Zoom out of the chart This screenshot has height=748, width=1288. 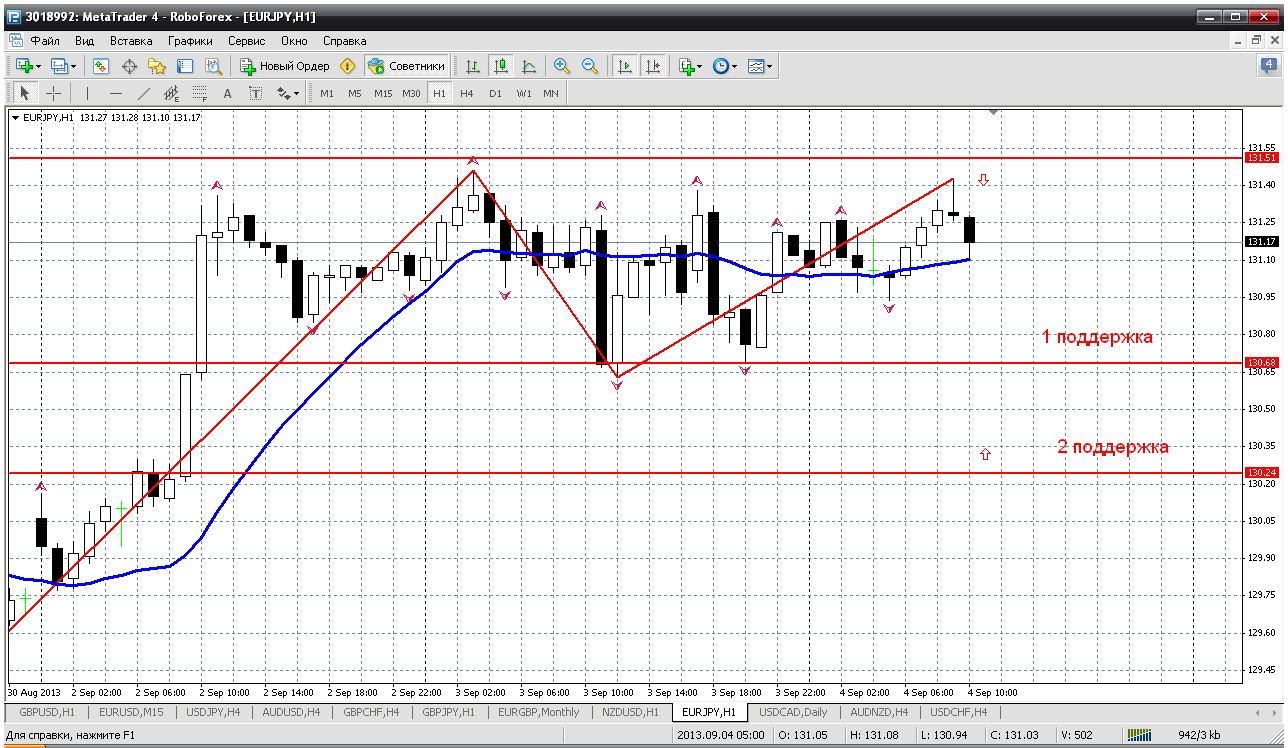tap(590, 66)
